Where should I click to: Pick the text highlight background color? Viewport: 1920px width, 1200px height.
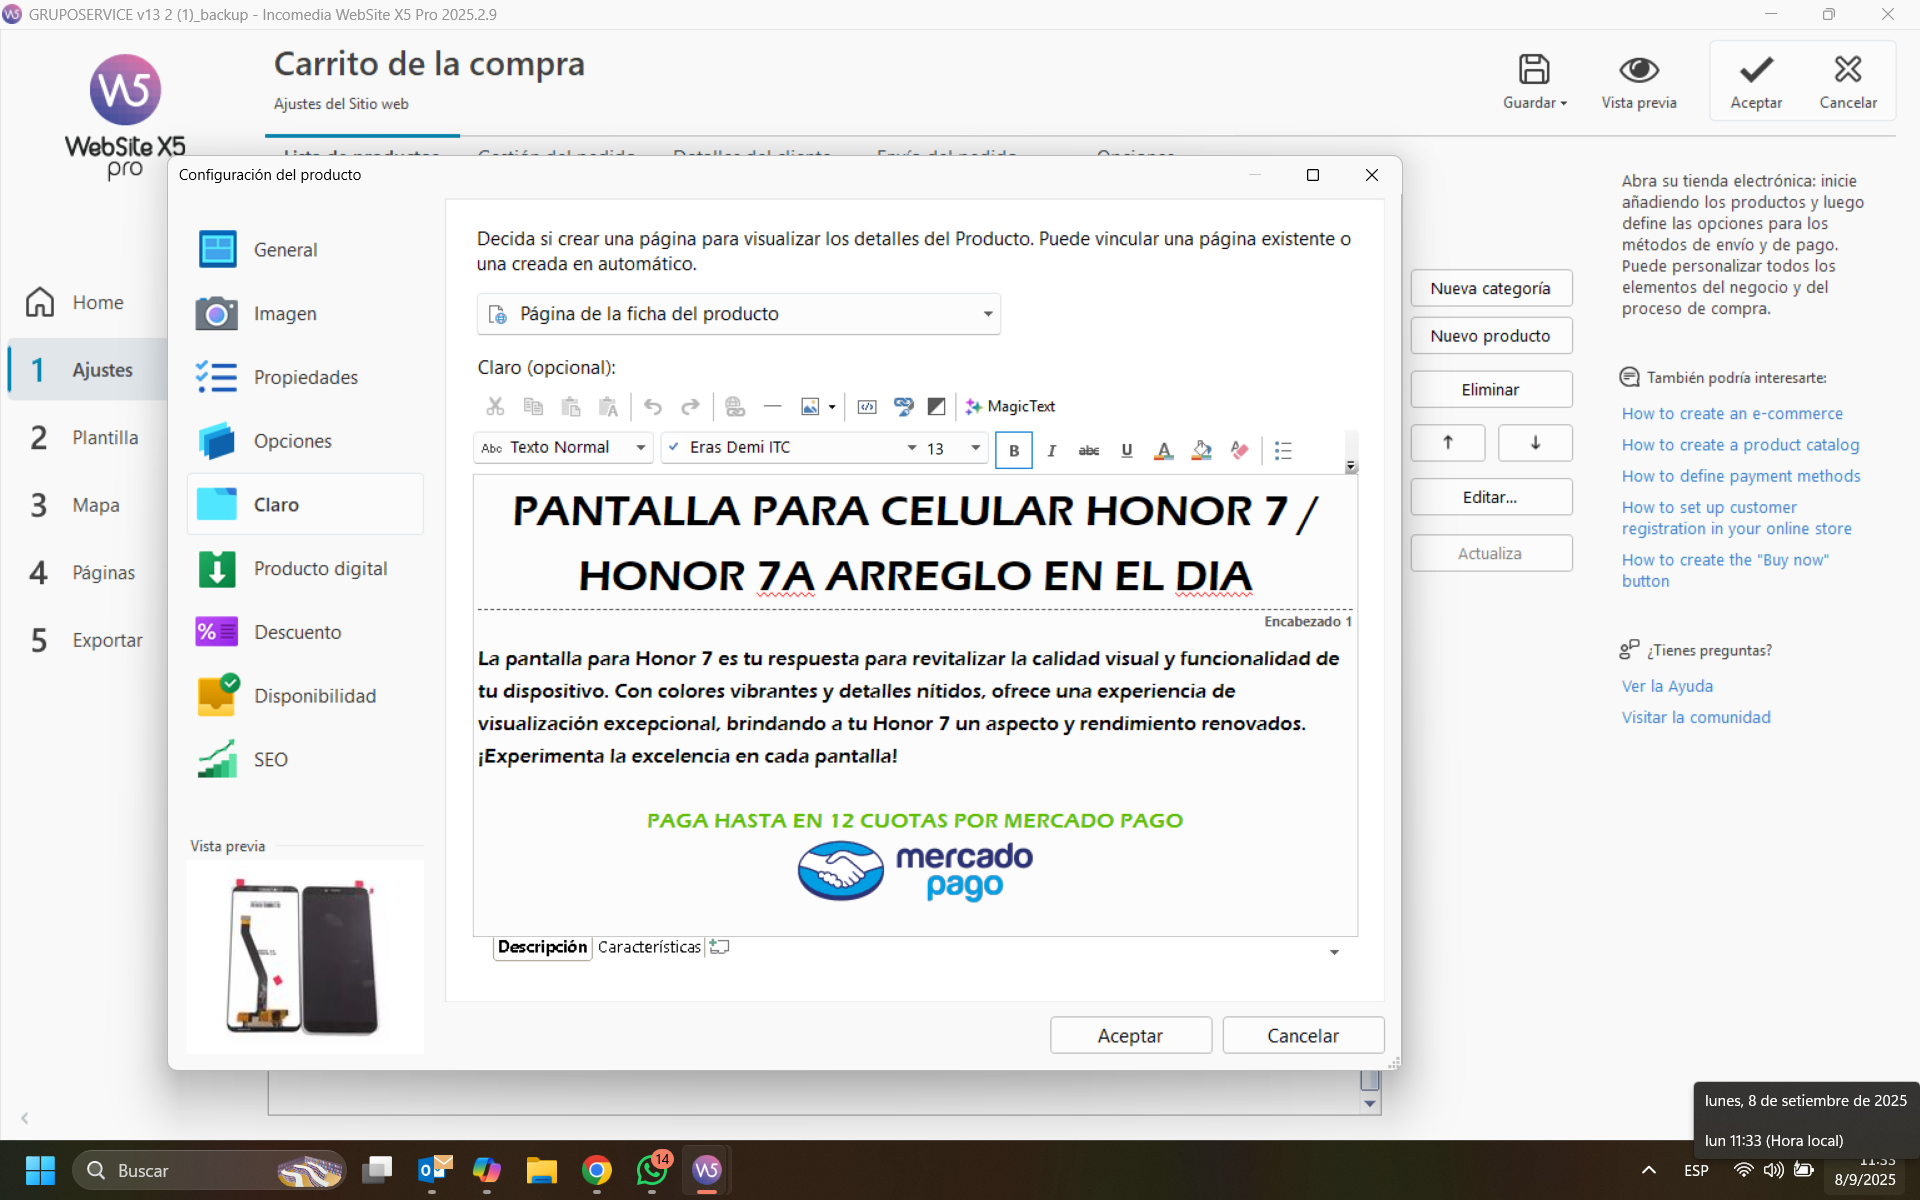click(1202, 450)
